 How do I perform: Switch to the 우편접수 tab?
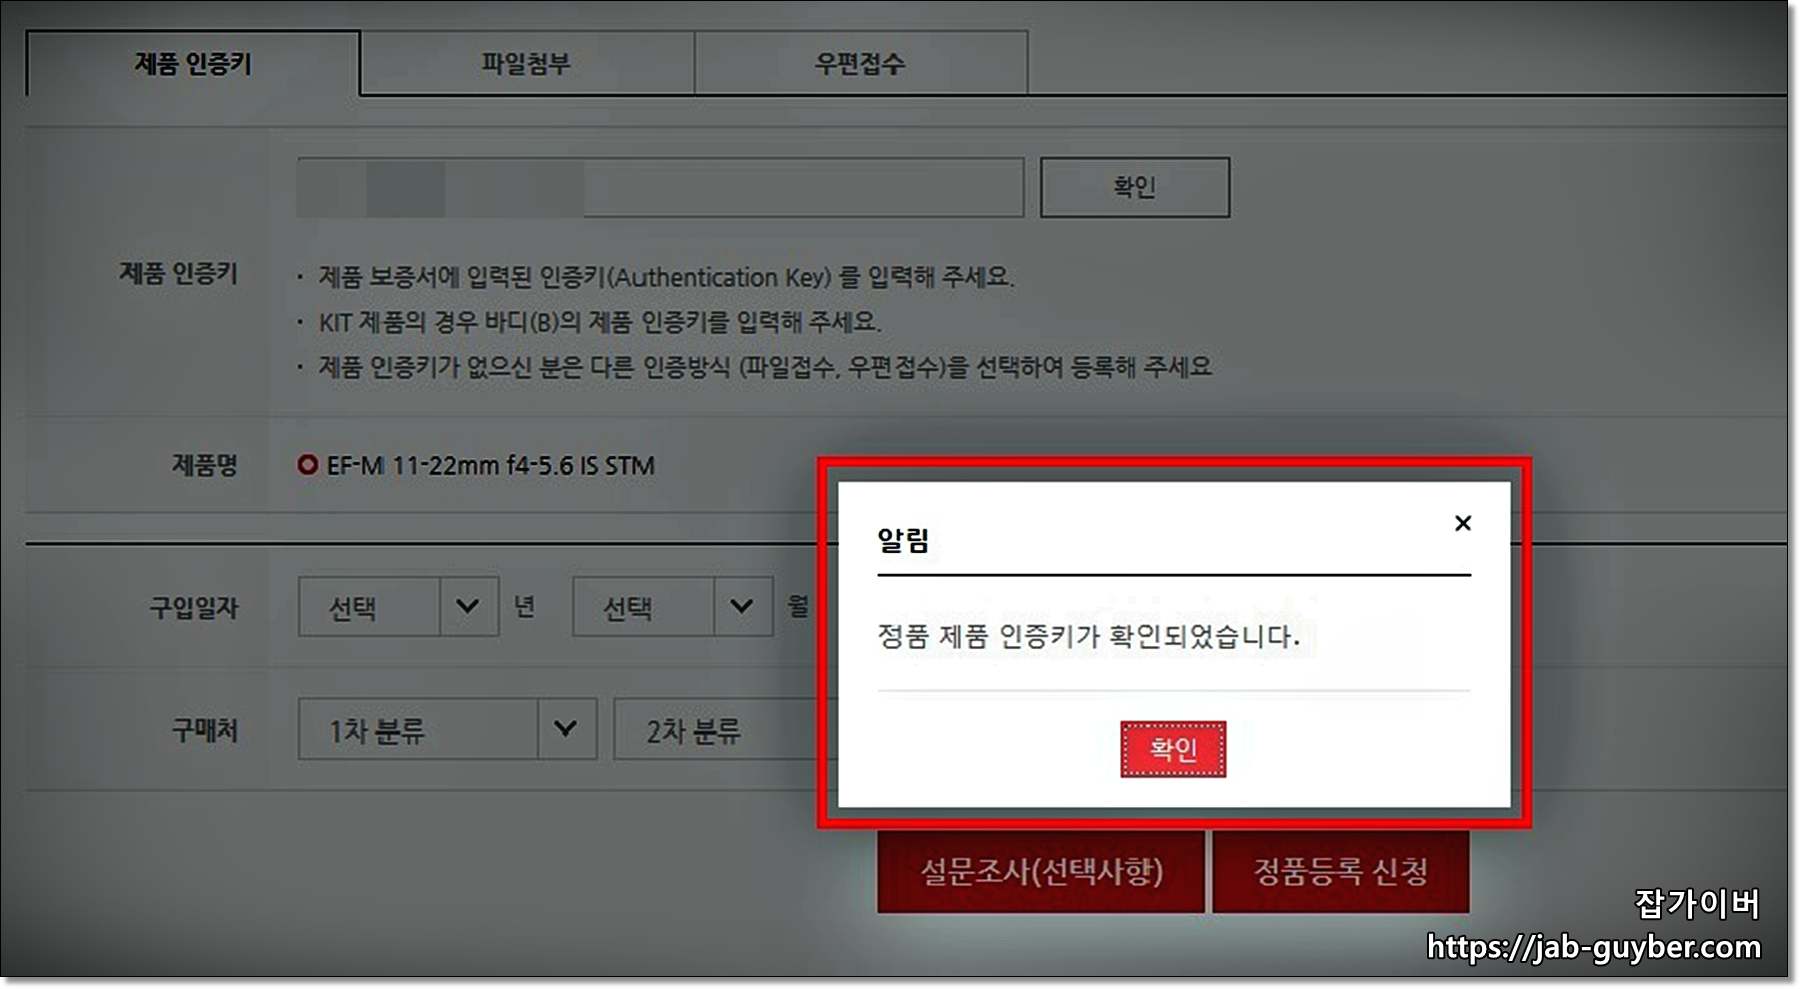coord(860,64)
